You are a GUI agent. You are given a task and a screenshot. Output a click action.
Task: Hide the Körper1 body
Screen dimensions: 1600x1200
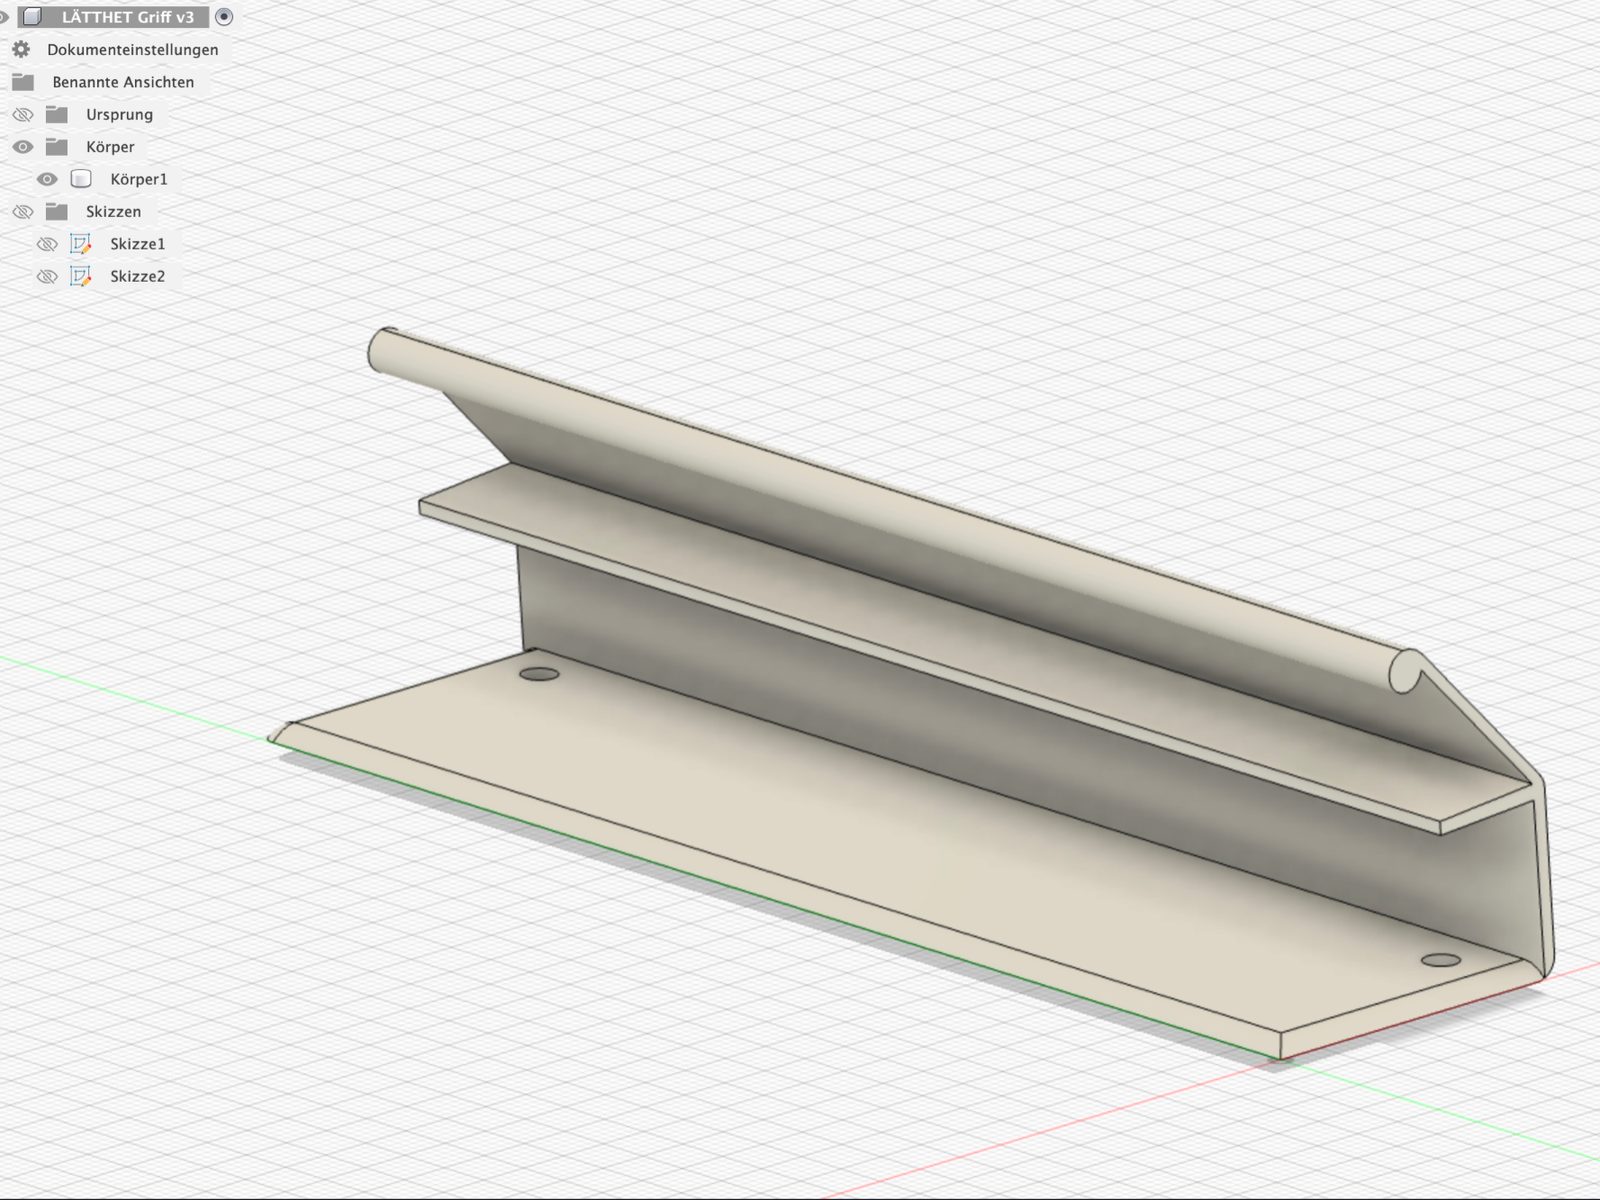coord(47,180)
